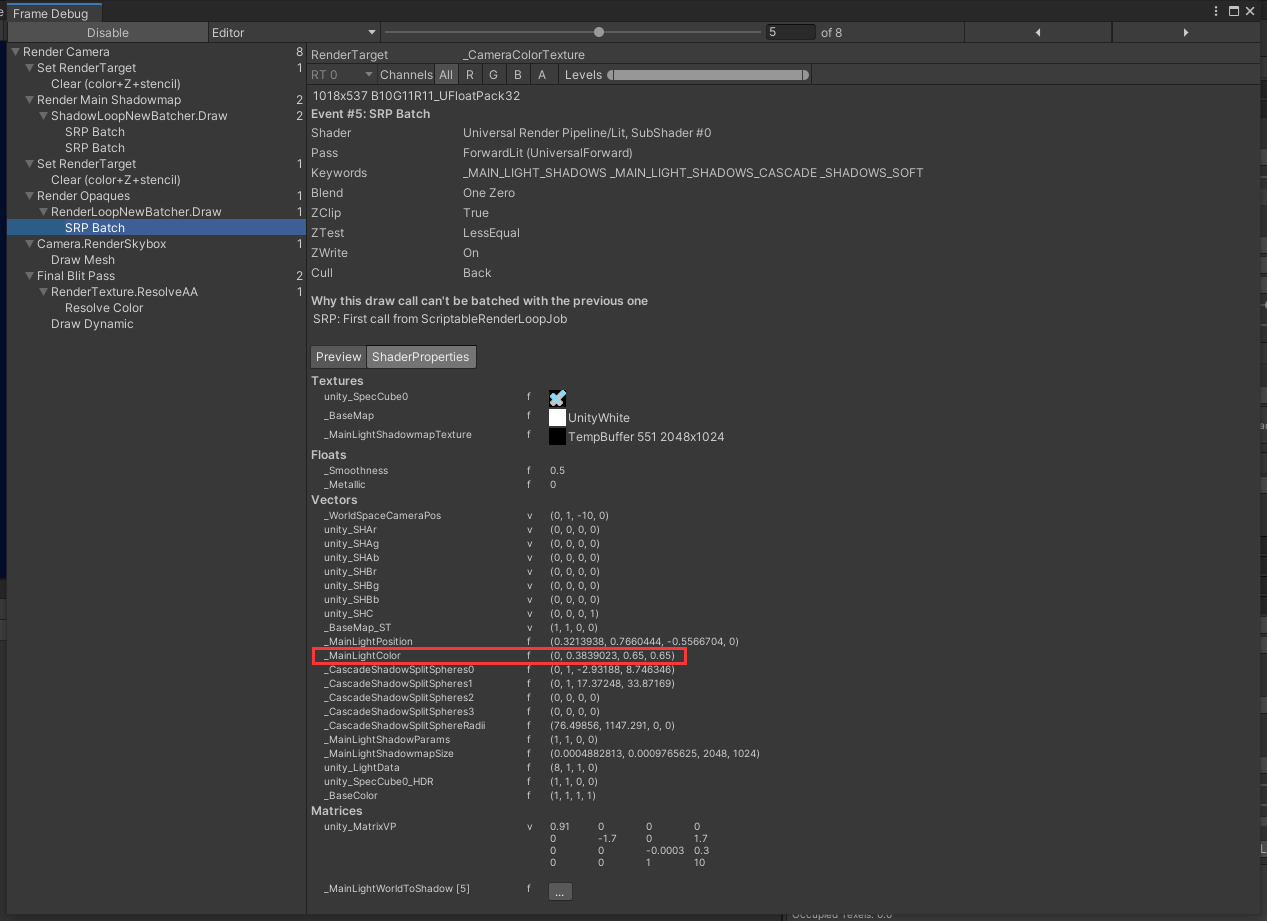Click the _WorldSpaceCameraPos property name
Image resolution: width=1267 pixels, height=921 pixels.
click(382, 516)
